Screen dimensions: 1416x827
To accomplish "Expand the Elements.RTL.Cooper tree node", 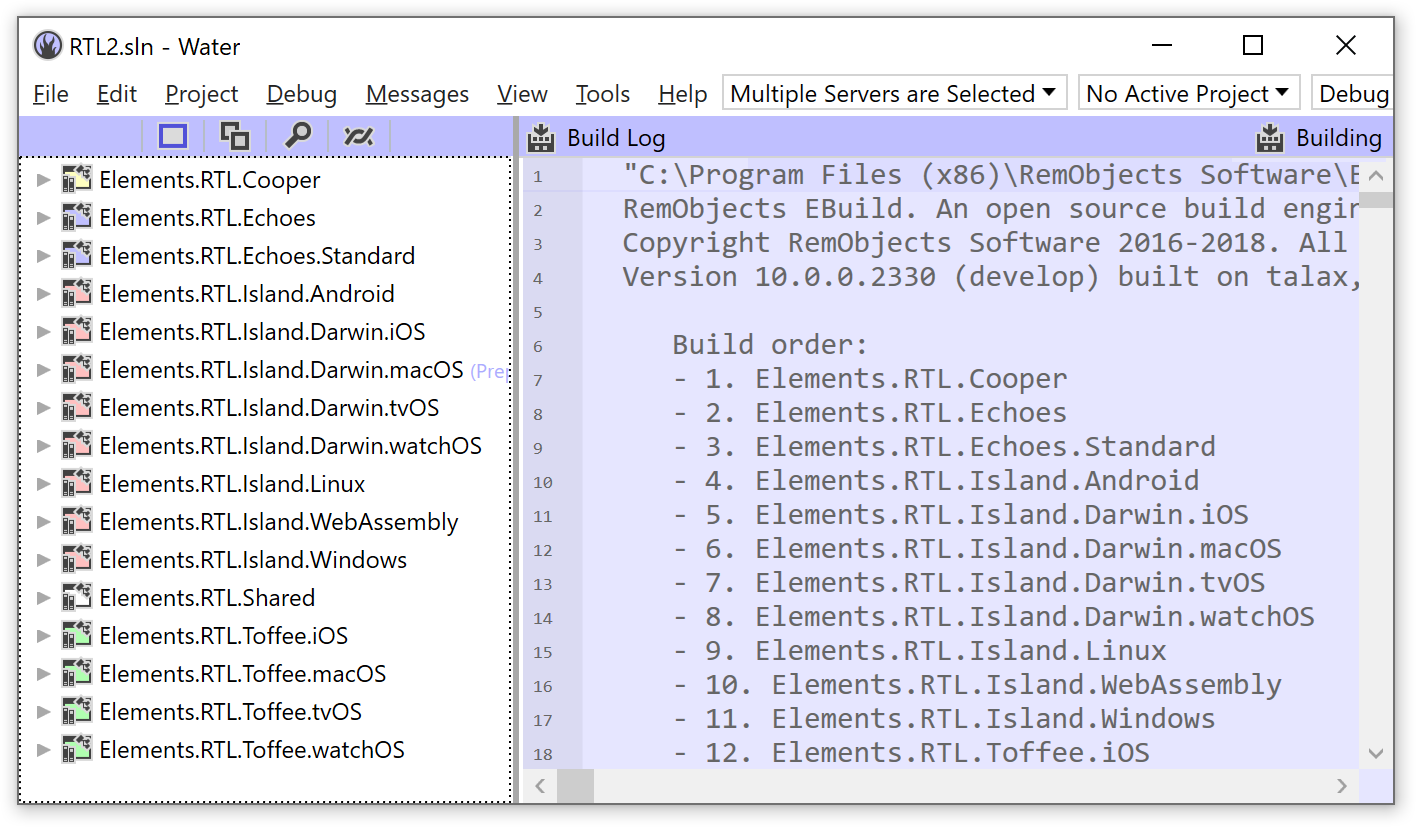I will click(x=43, y=180).
